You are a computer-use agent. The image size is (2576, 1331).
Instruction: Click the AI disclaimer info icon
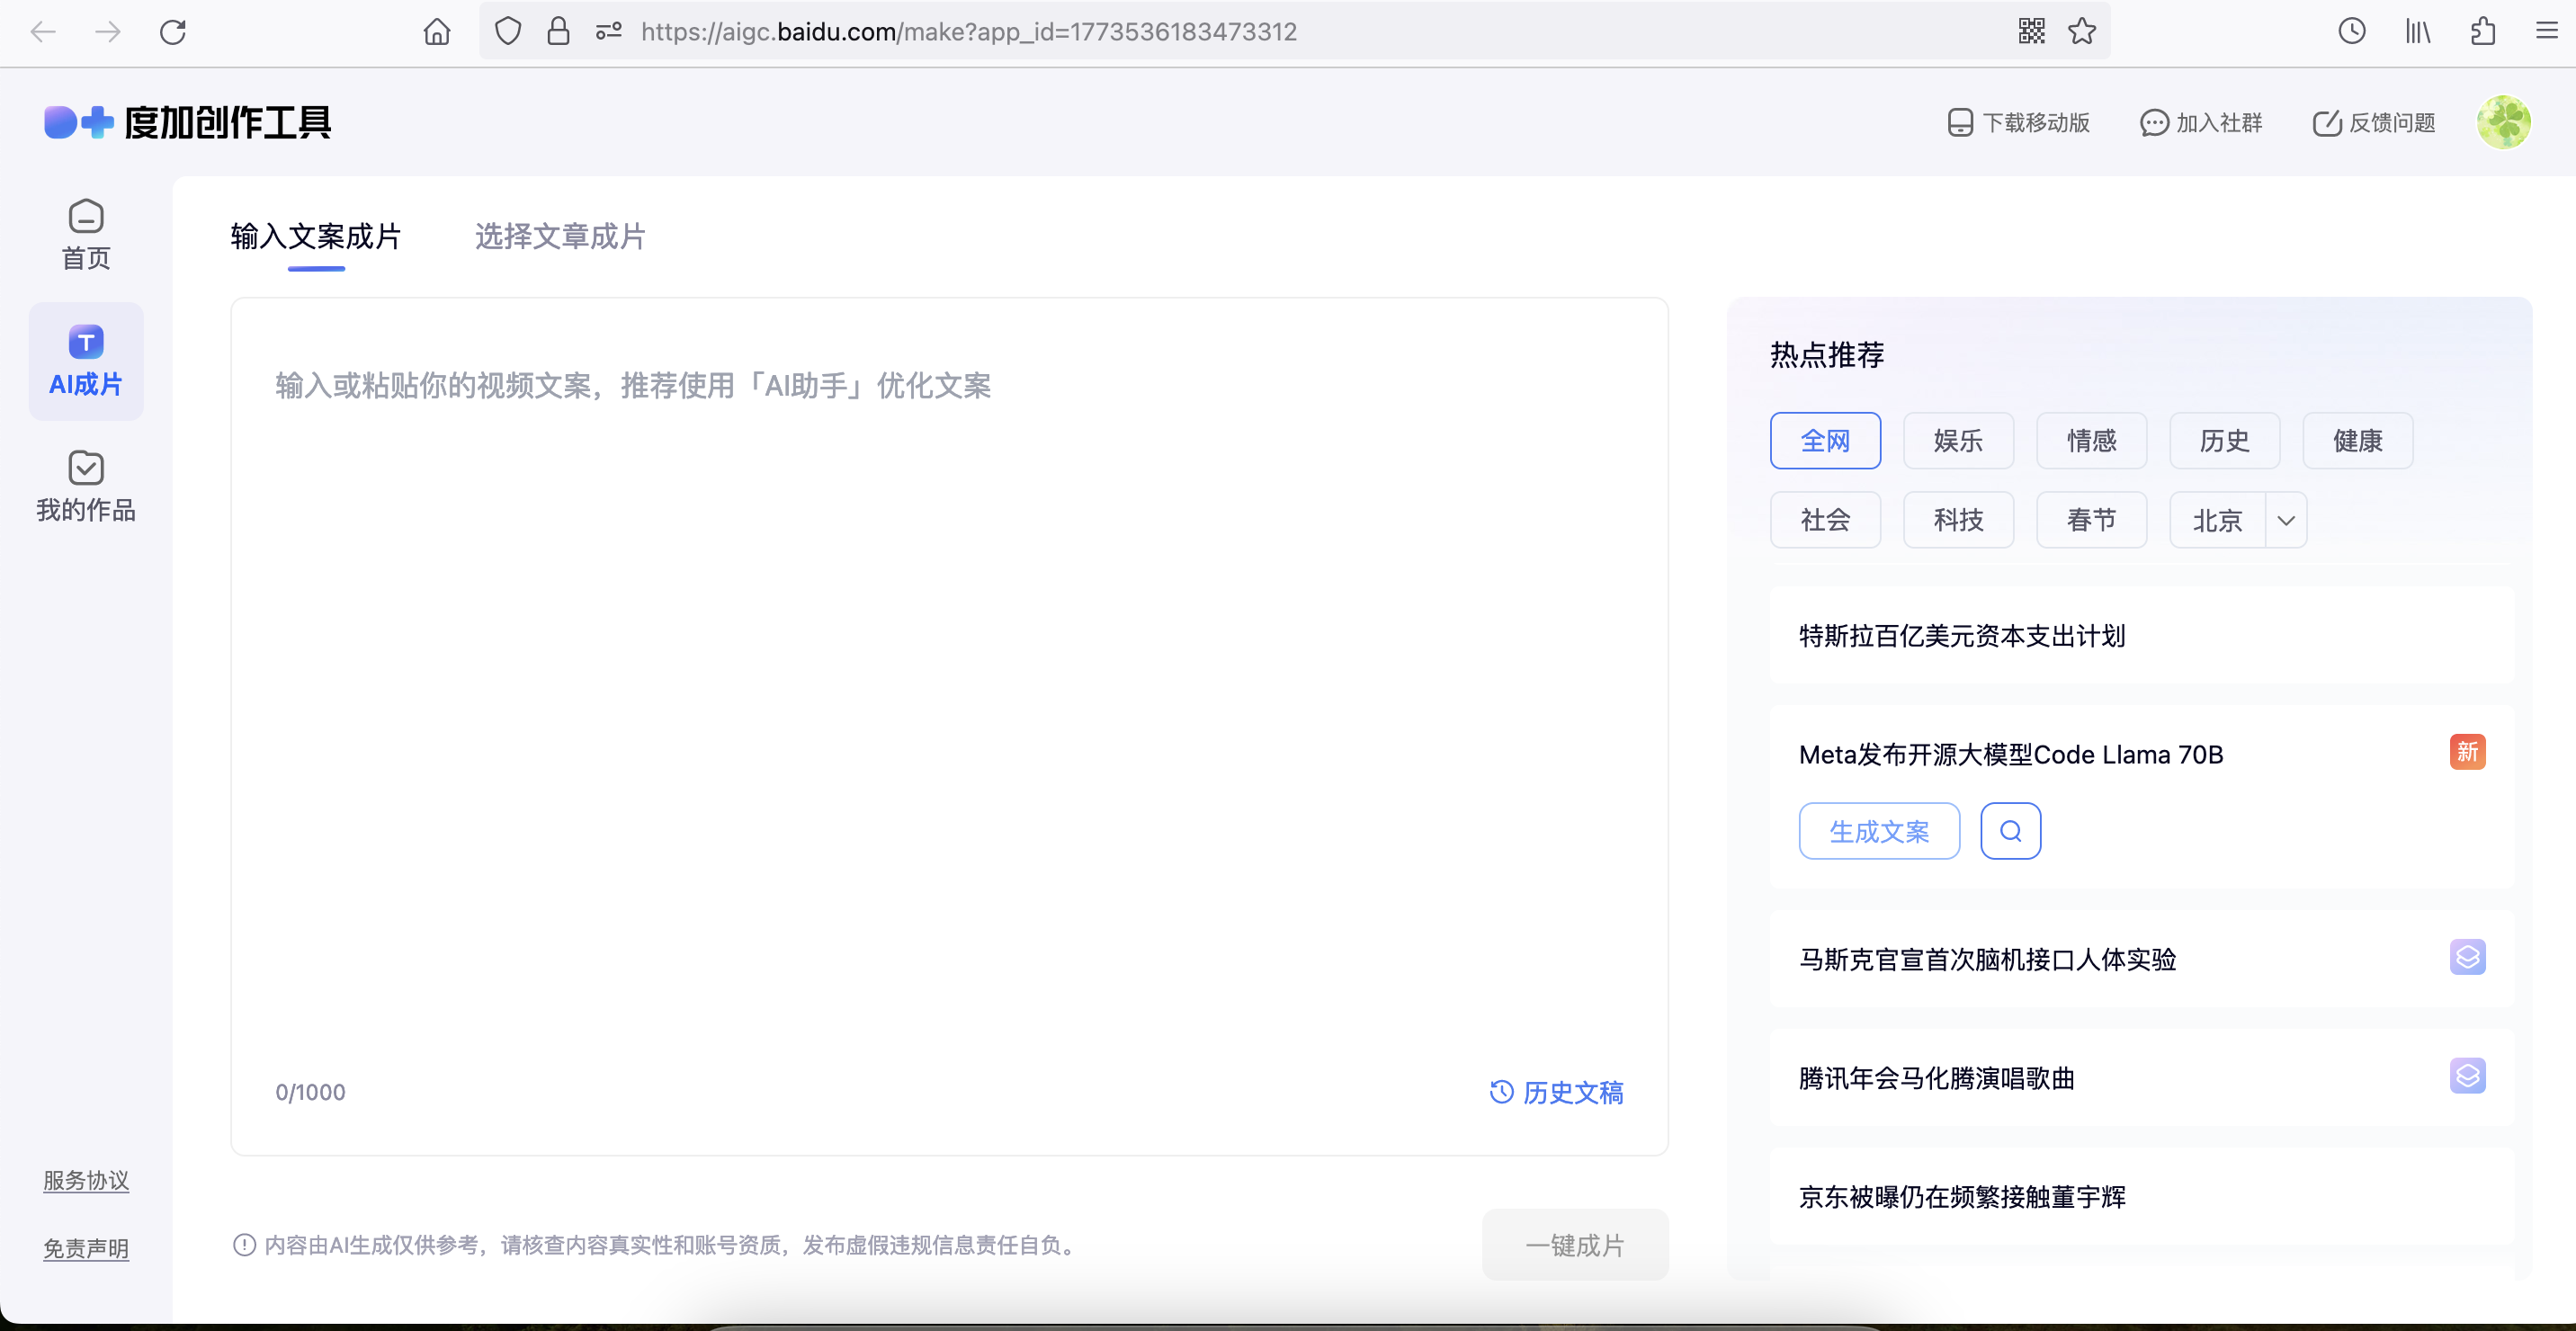coord(244,1245)
